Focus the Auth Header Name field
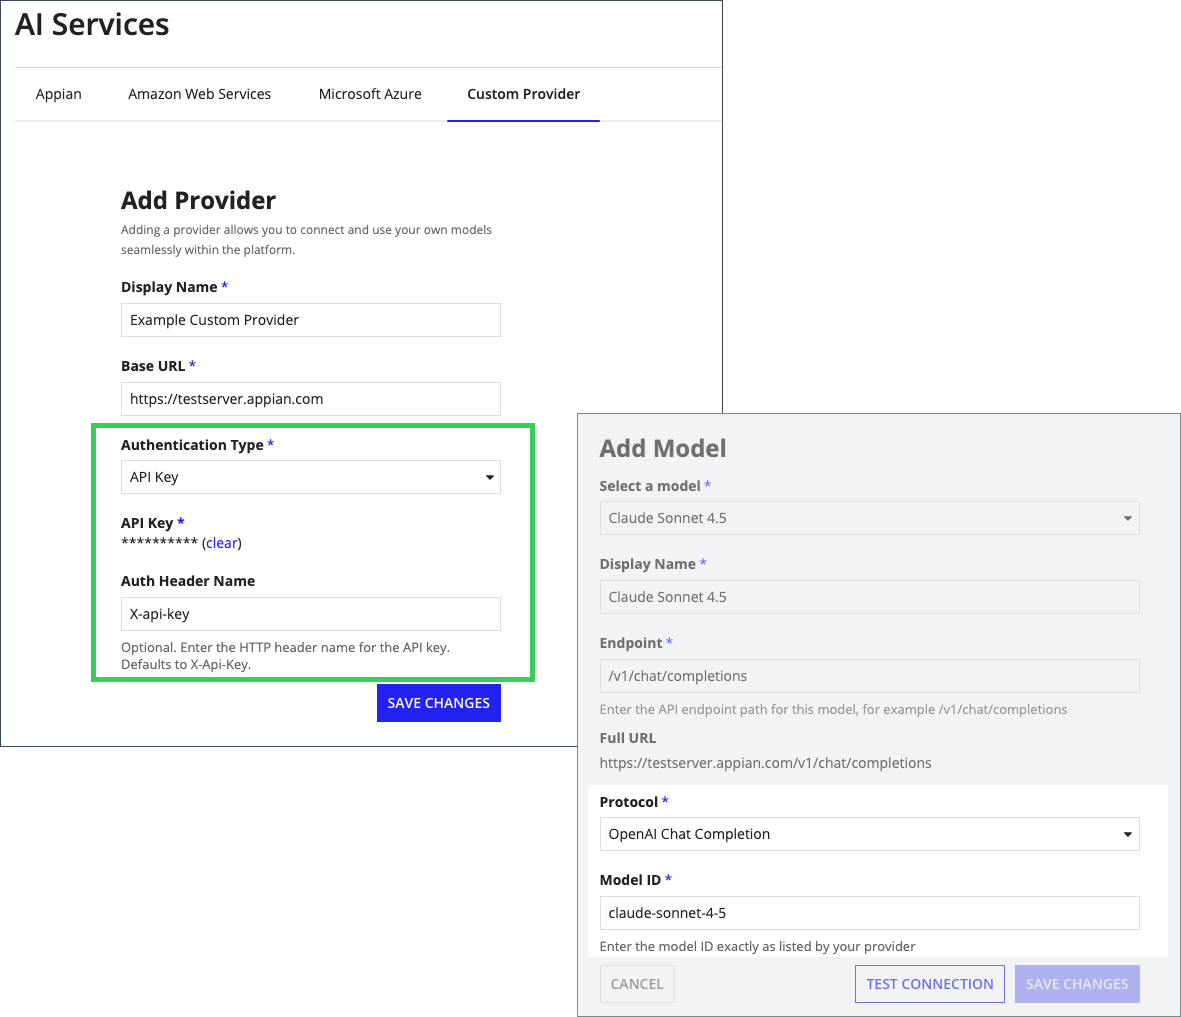This screenshot has width=1181, height=1017. (310, 614)
